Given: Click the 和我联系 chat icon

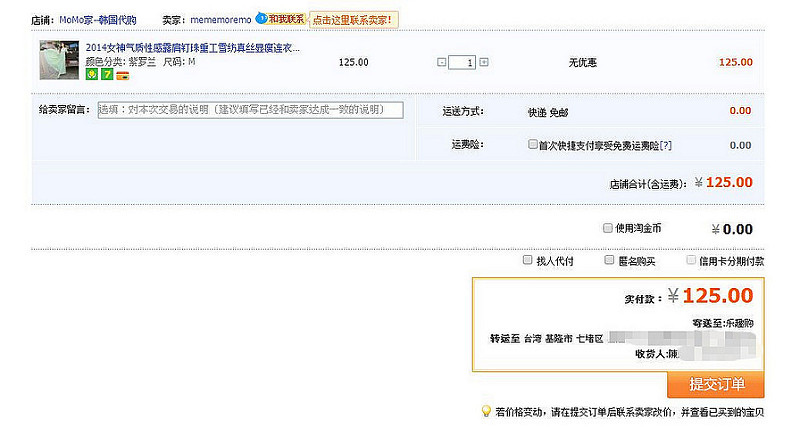Looking at the screenshot, I should pyautogui.click(x=281, y=19).
